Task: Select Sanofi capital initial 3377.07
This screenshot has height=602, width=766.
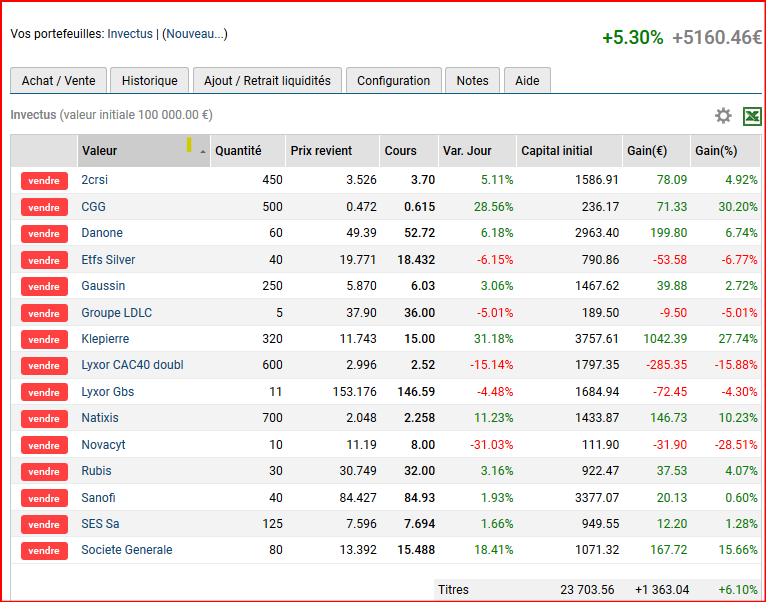Action: pyautogui.click(x=597, y=498)
